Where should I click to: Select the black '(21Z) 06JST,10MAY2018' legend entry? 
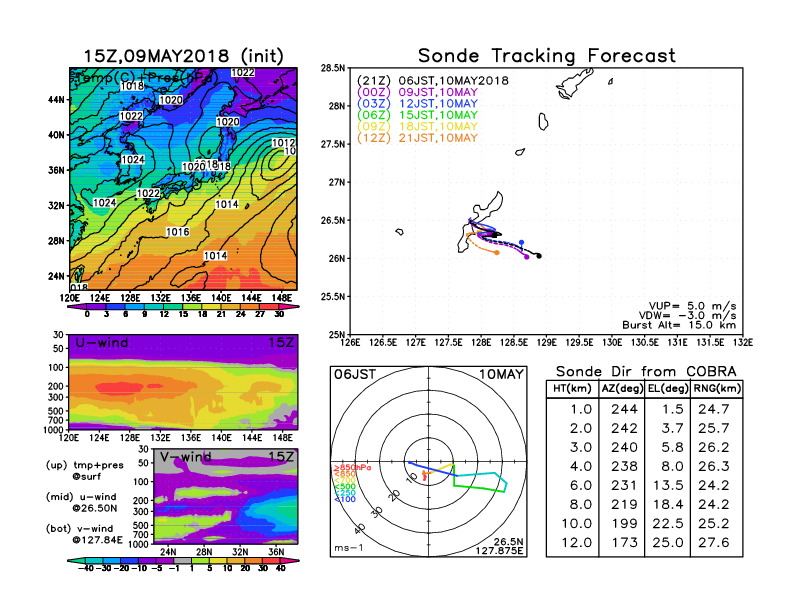click(432, 81)
